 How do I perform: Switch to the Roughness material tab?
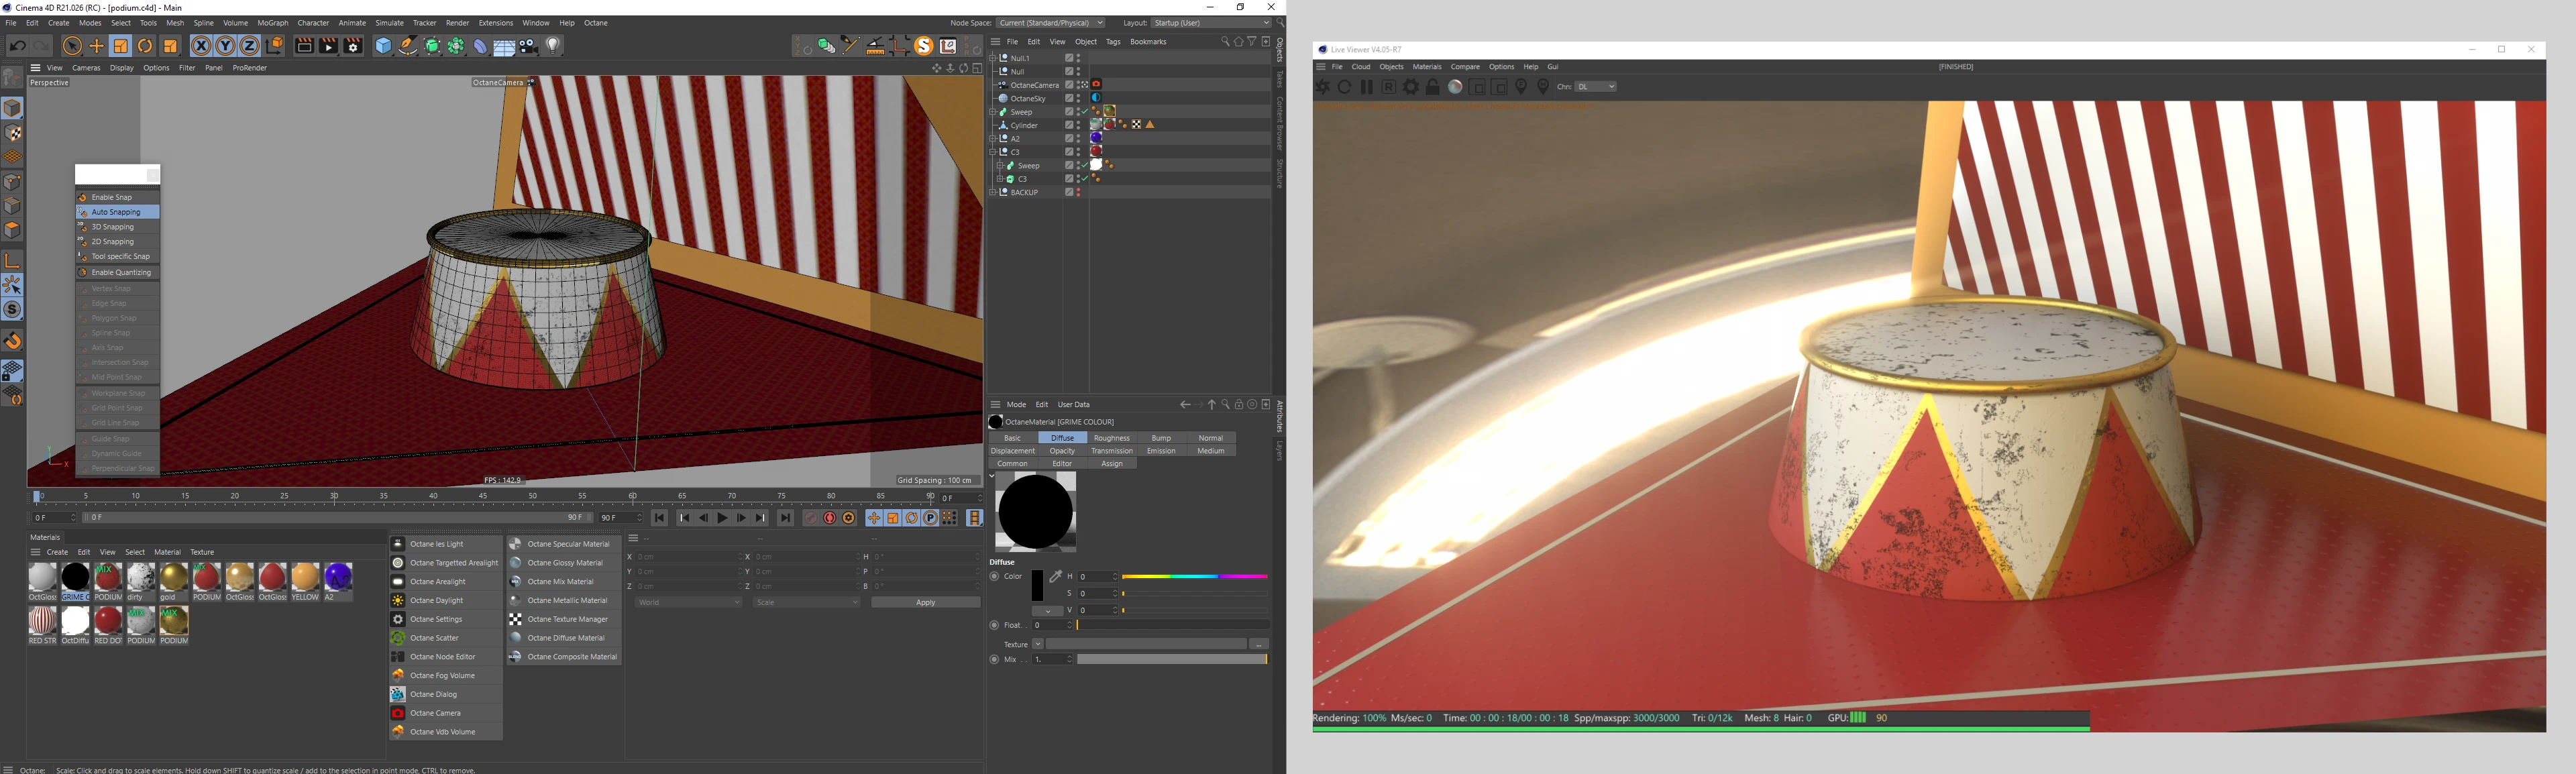[x=1111, y=438]
